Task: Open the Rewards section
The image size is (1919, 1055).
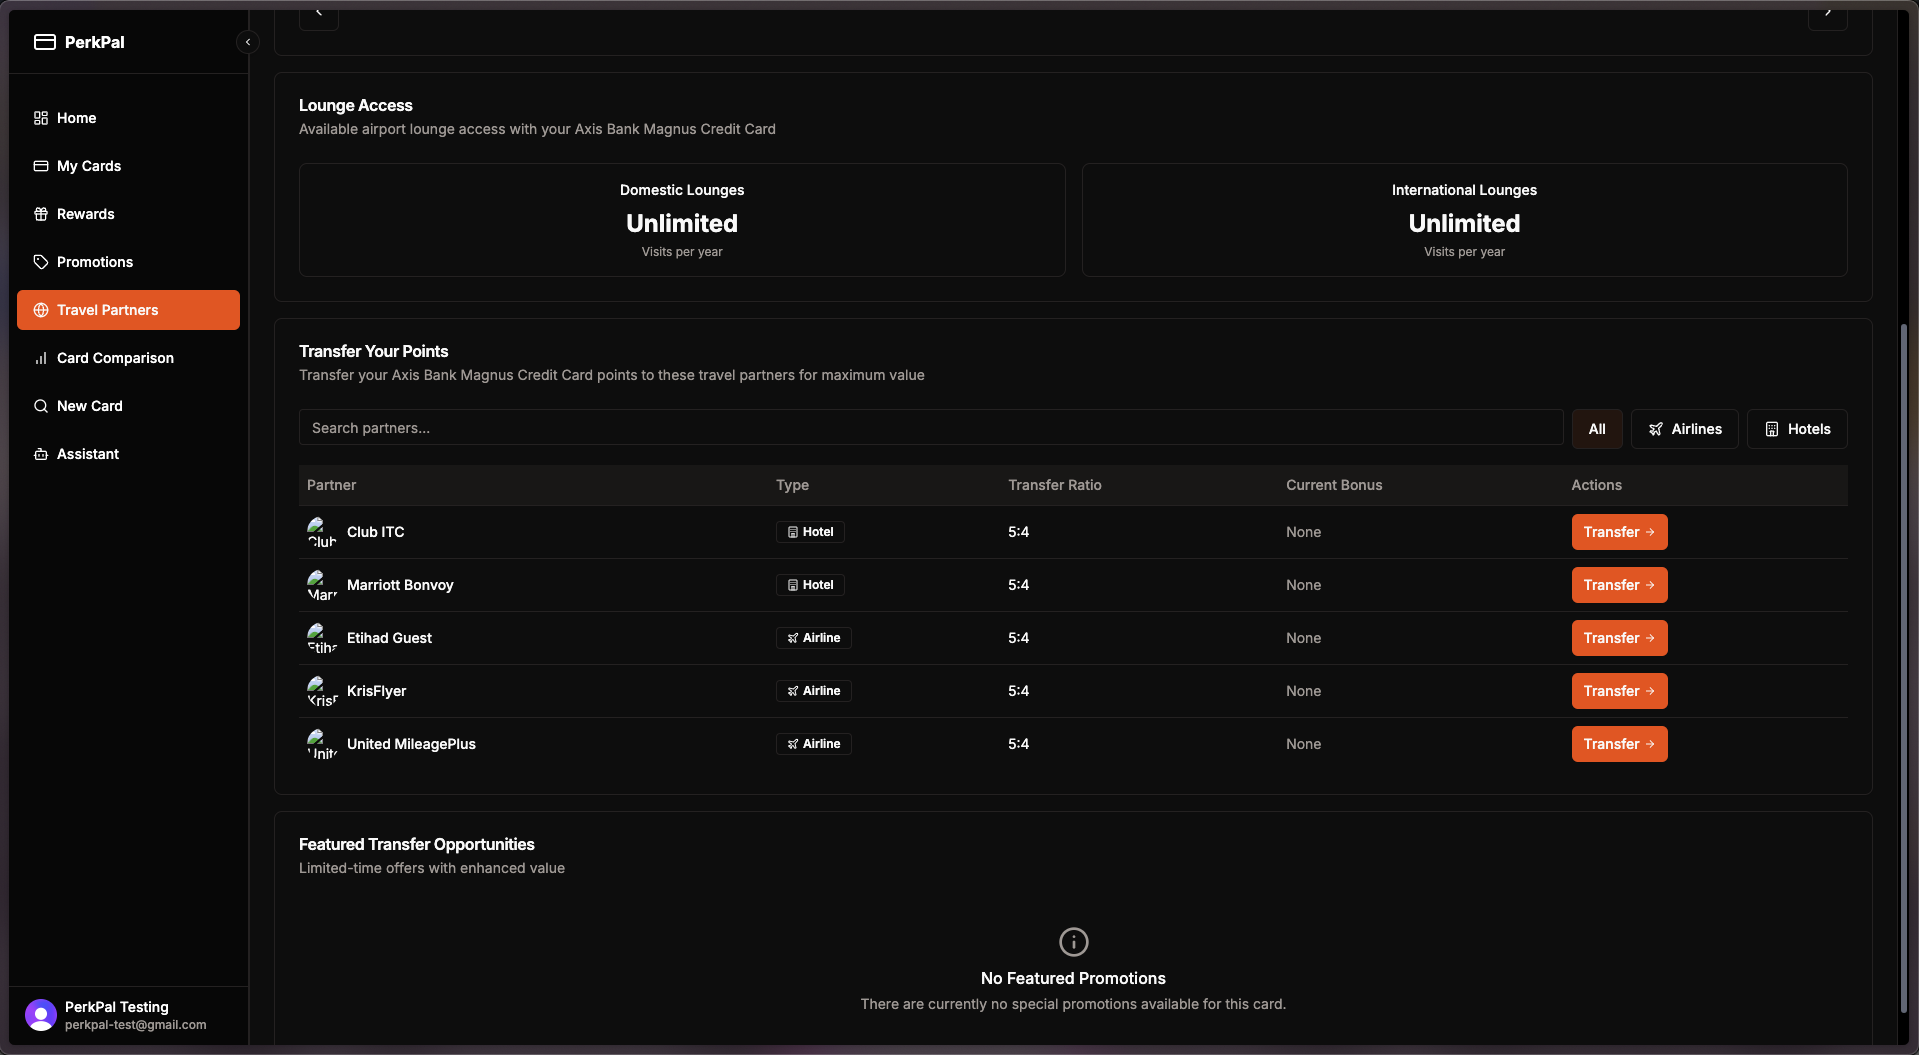Action: [128, 214]
